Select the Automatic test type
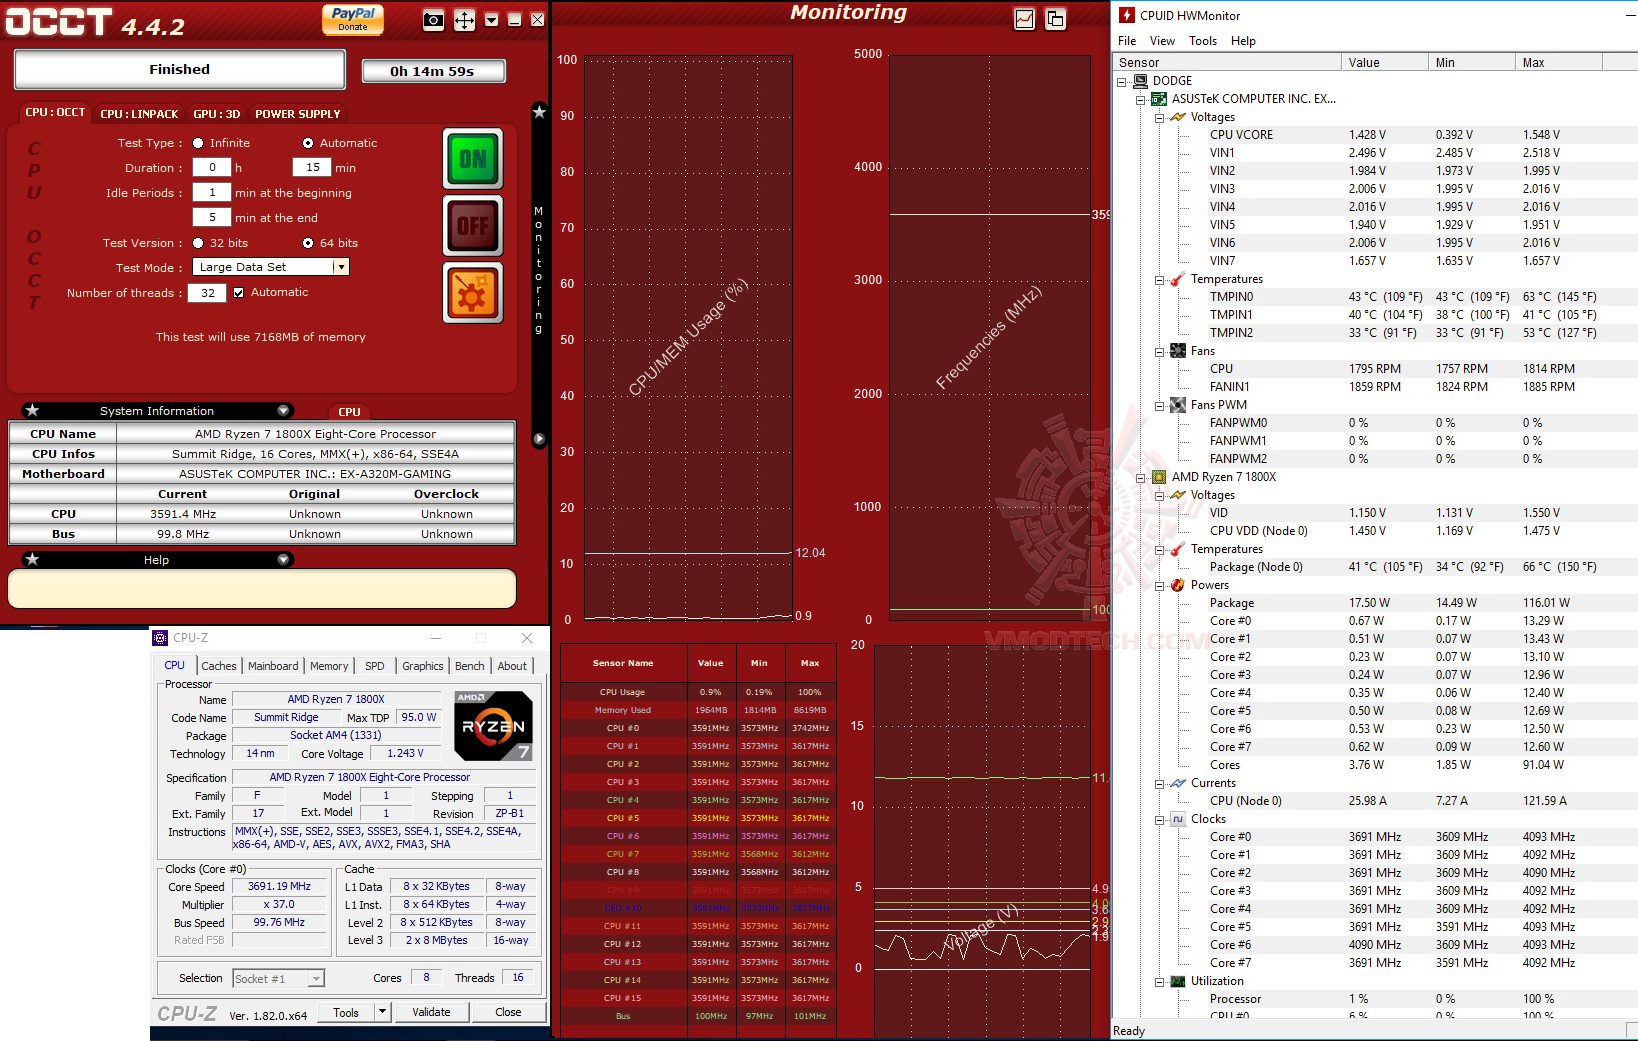 pos(308,143)
